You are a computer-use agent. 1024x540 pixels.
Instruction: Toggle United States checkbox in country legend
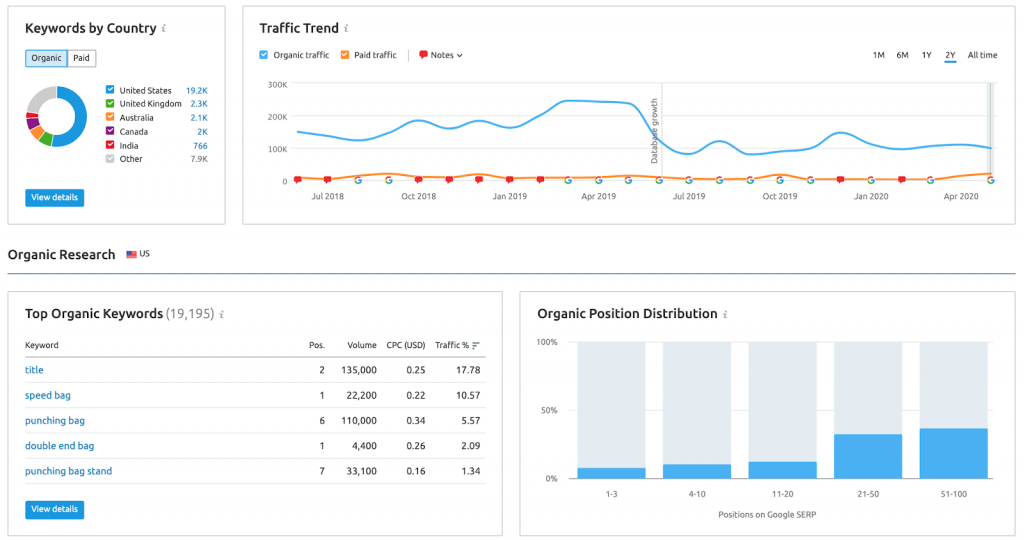[x=110, y=90]
